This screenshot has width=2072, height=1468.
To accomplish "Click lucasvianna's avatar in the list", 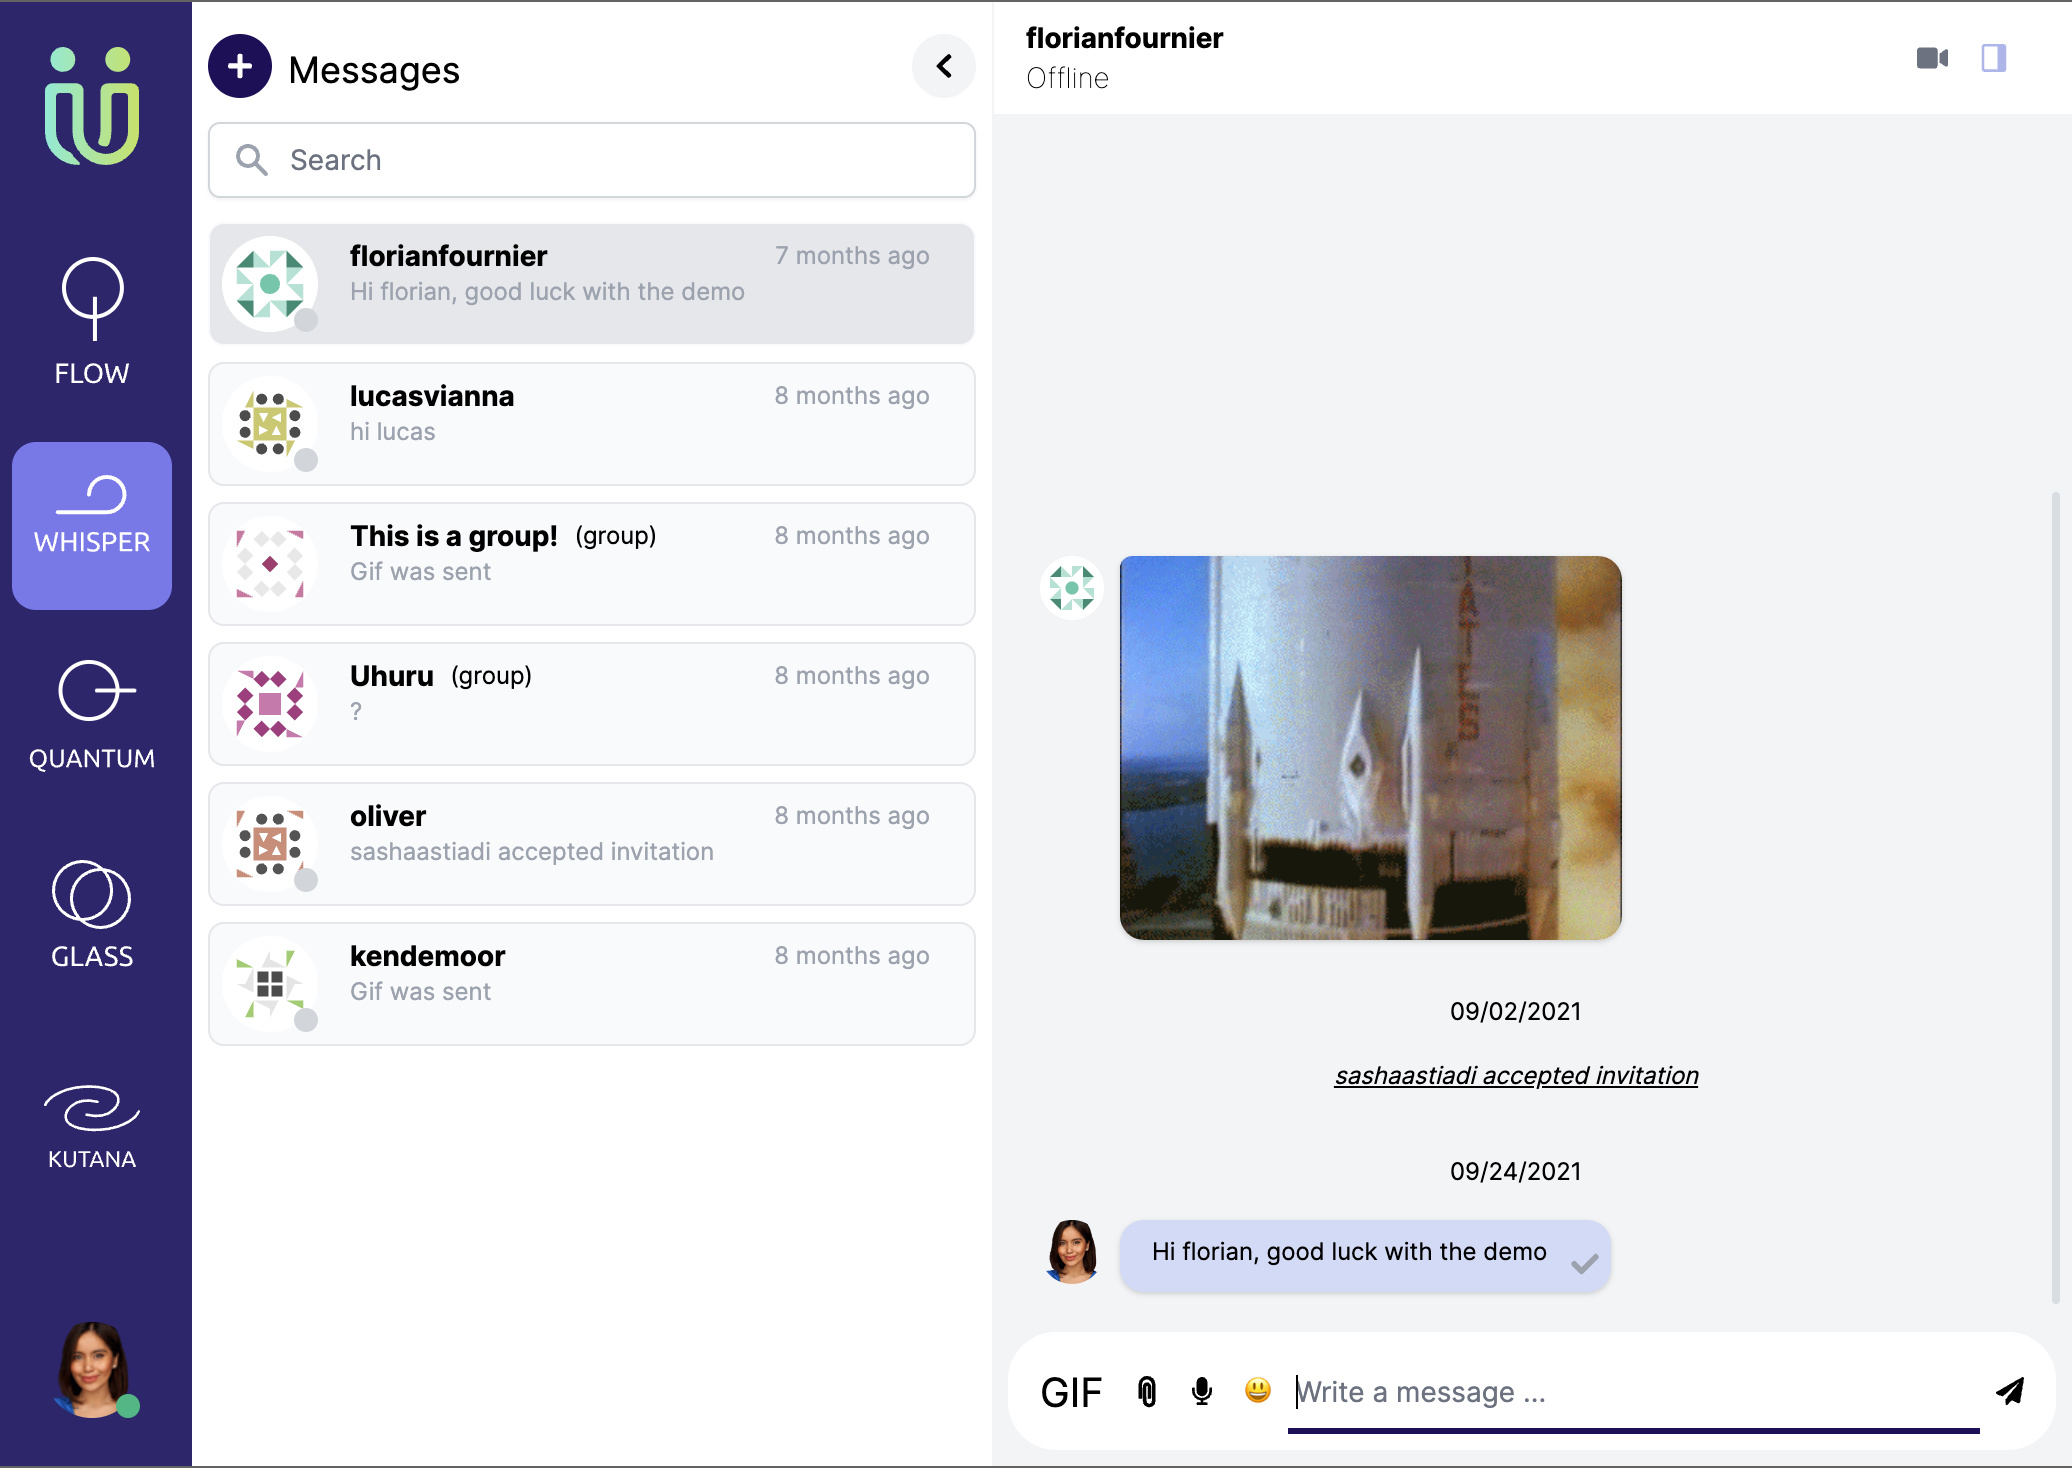I will click(270, 424).
